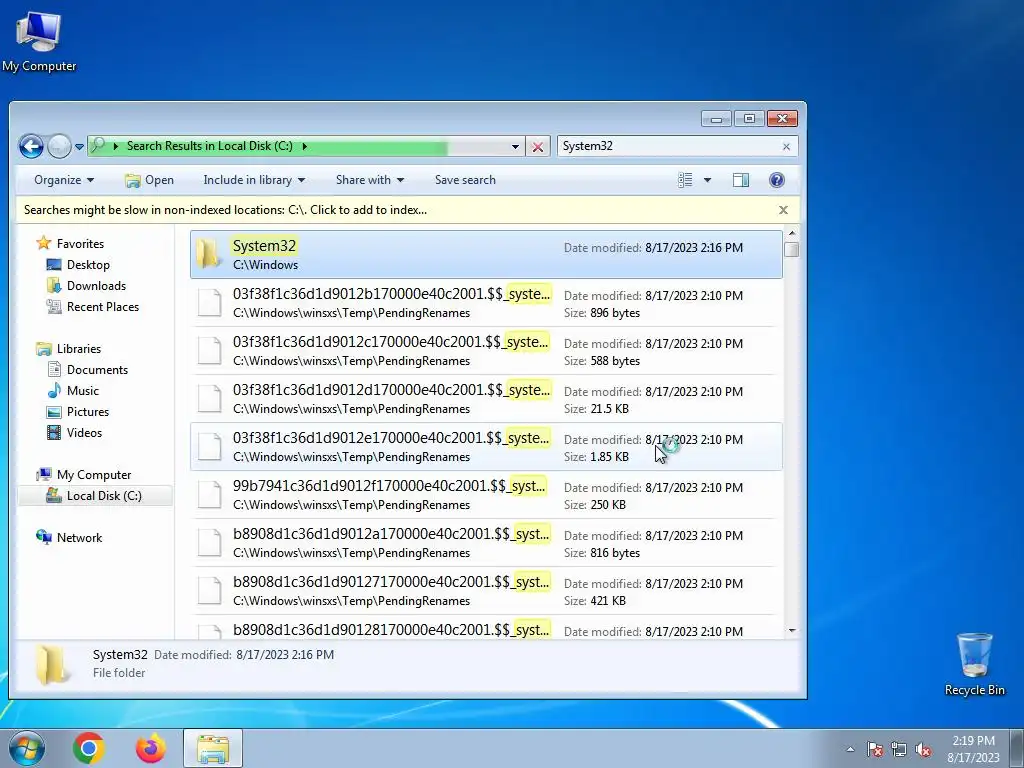Dismiss the yellow index information bar
Viewport: 1024px width, 768px height.
coord(783,210)
